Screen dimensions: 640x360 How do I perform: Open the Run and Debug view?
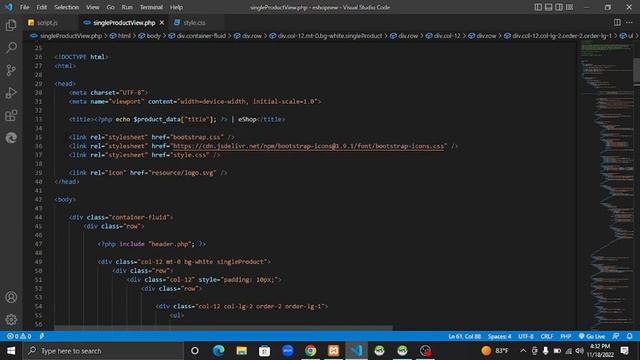pos(11,93)
